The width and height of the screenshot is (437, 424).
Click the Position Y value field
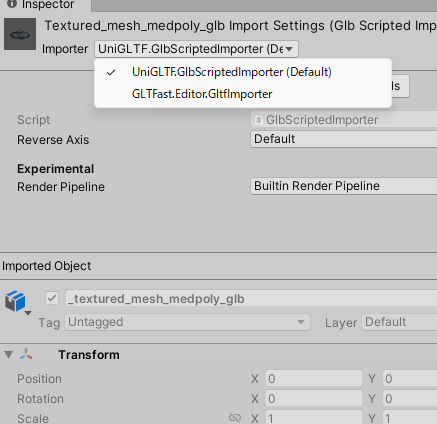point(410,379)
